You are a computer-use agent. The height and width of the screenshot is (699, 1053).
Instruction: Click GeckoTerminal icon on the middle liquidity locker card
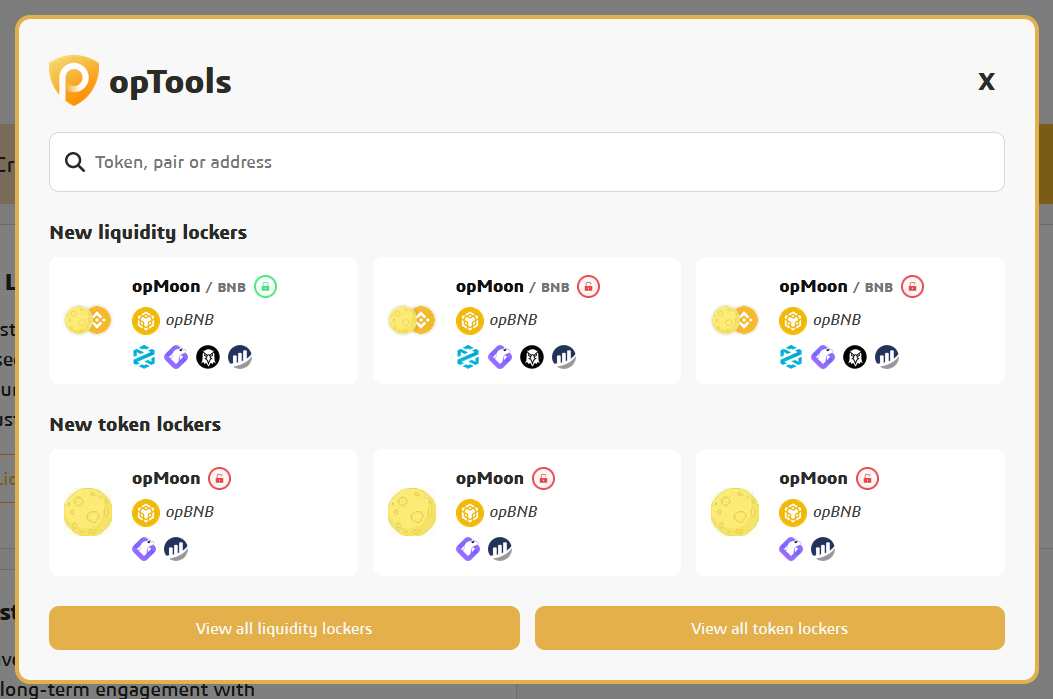click(500, 357)
